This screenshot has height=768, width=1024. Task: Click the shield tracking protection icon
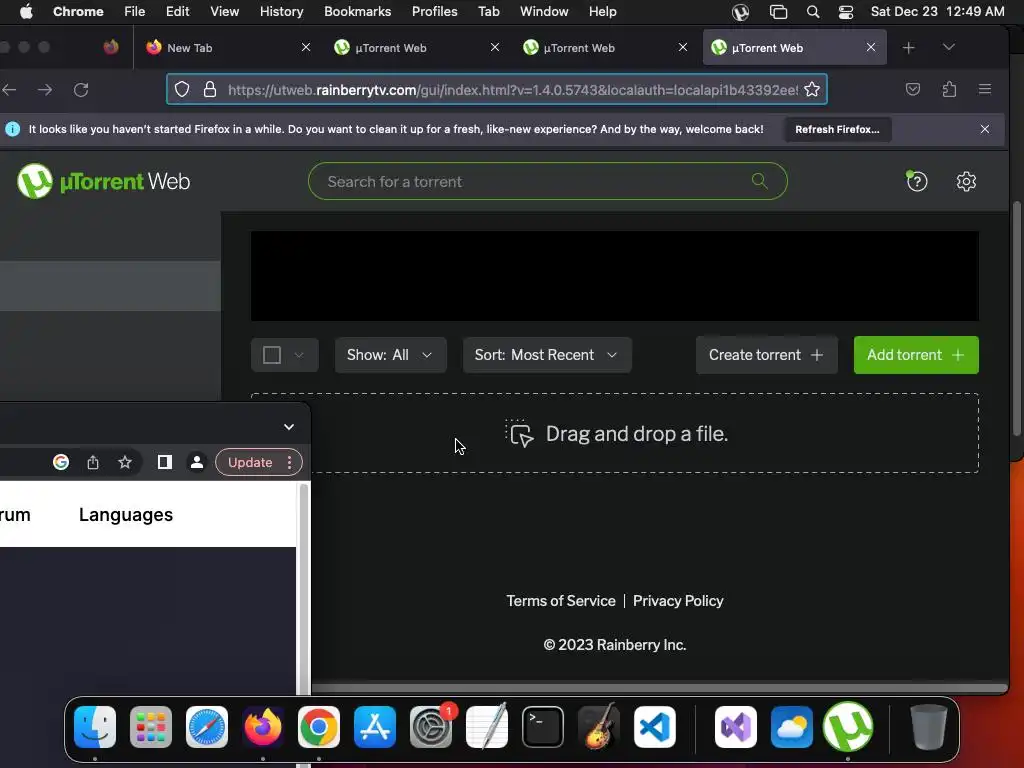pos(182,89)
